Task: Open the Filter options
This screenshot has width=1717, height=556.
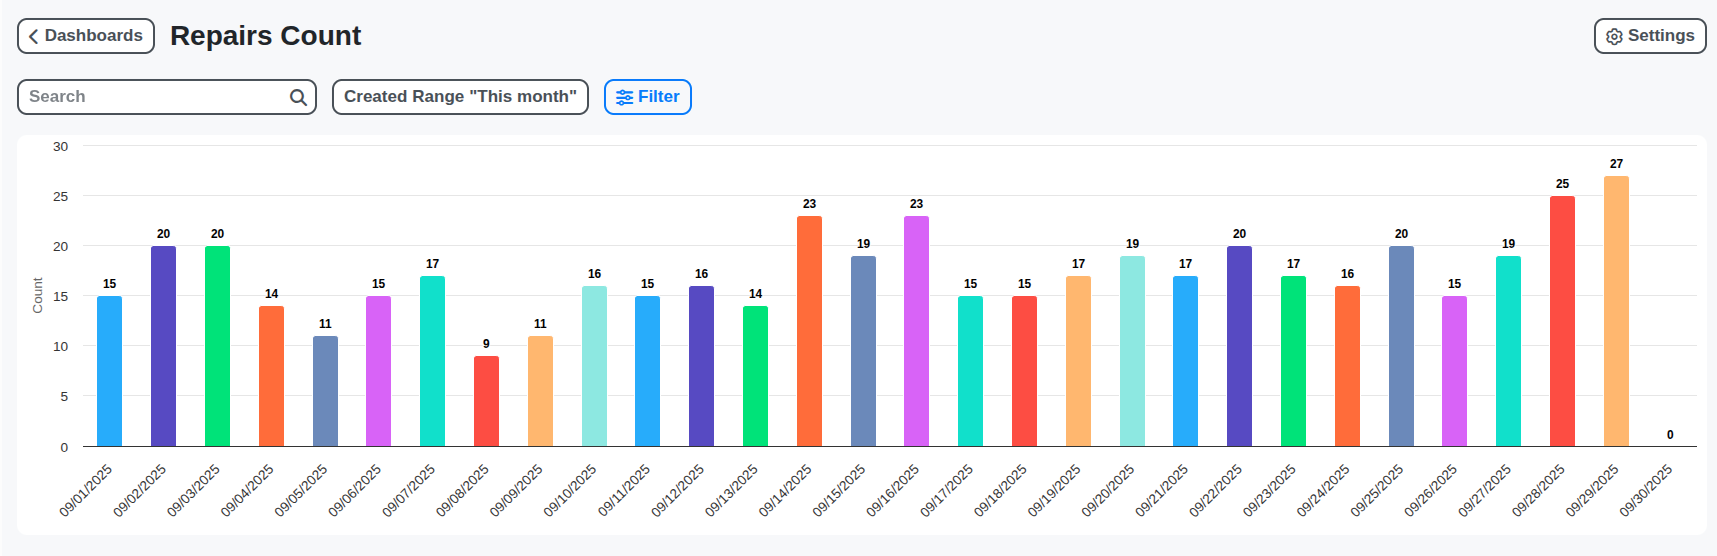Action: pyautogui.click(x=647, y=97)
